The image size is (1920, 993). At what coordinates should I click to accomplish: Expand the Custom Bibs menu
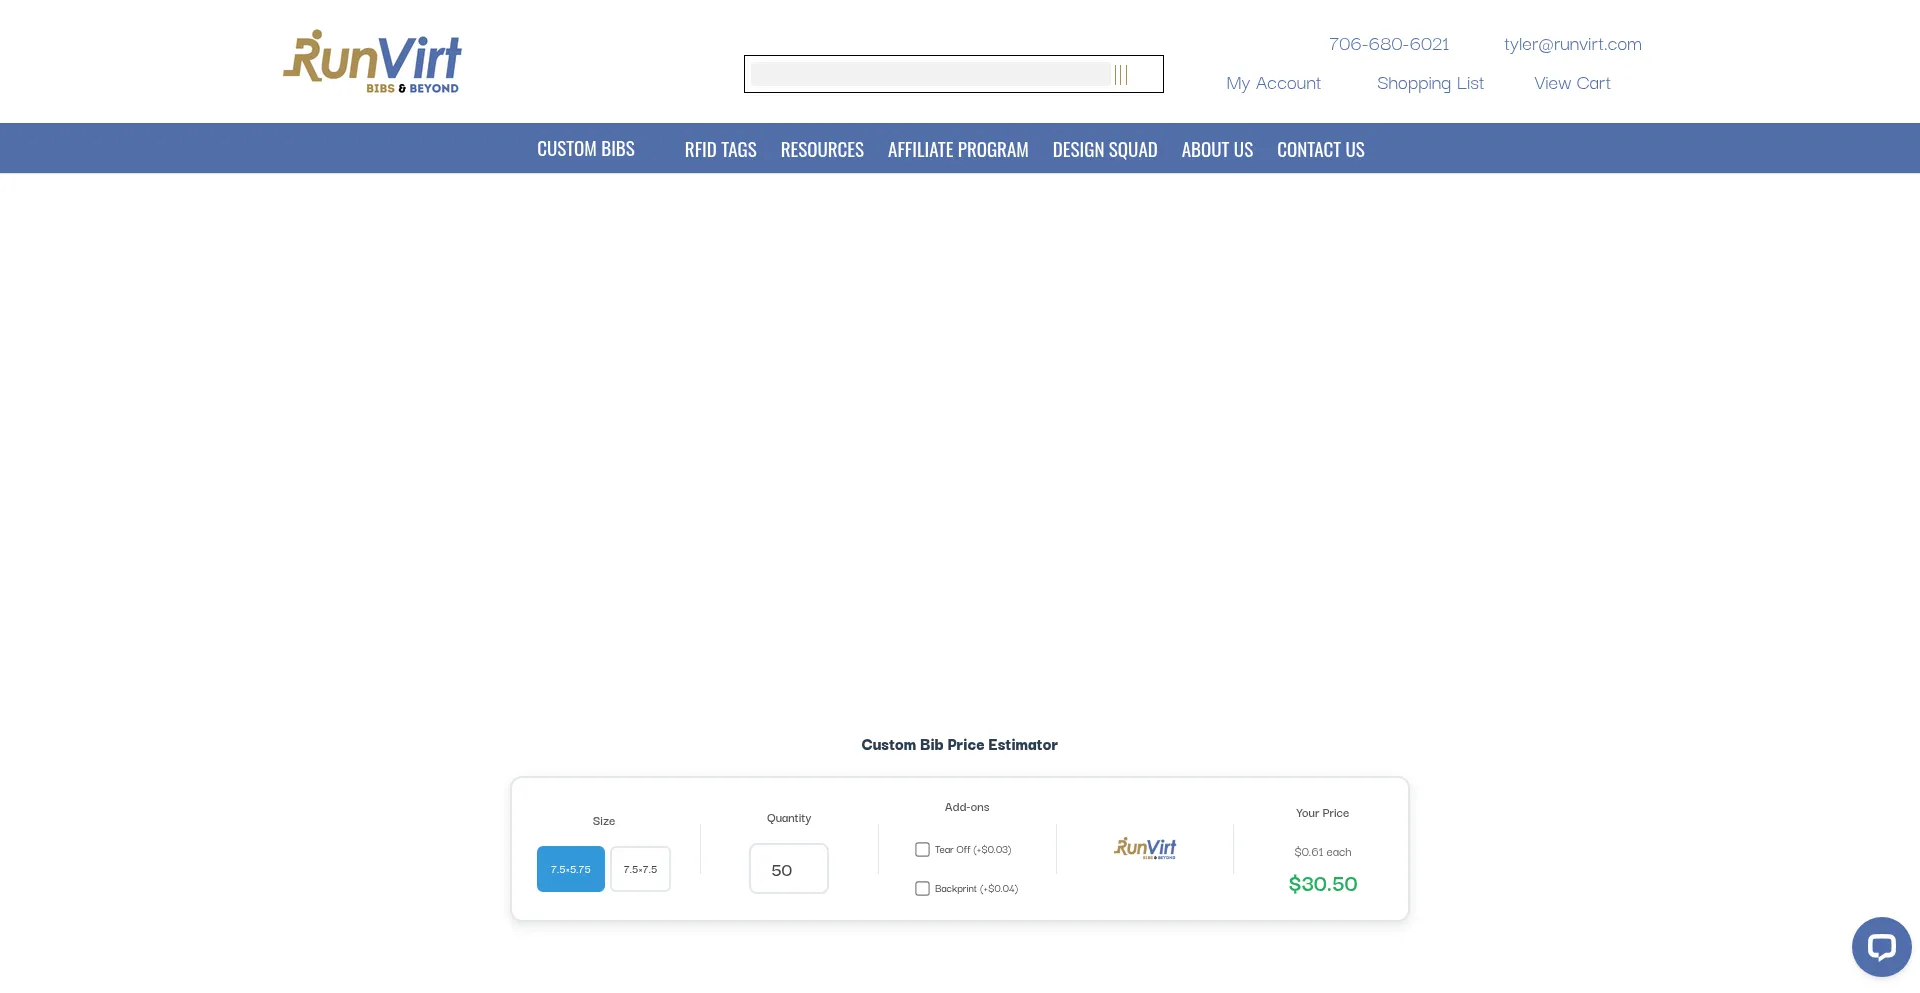(586, 149)
